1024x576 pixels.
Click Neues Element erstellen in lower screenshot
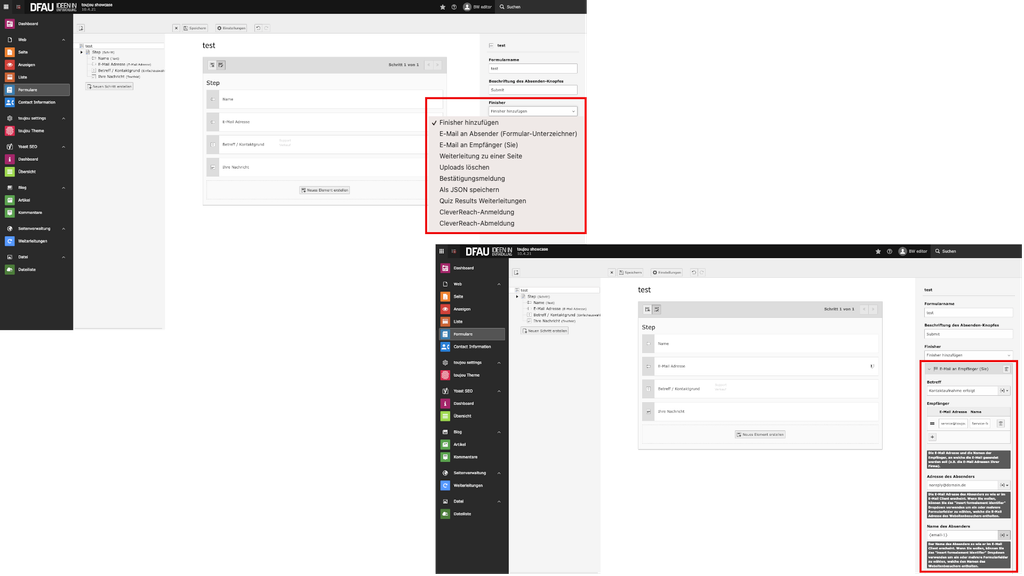click(760, 434)
